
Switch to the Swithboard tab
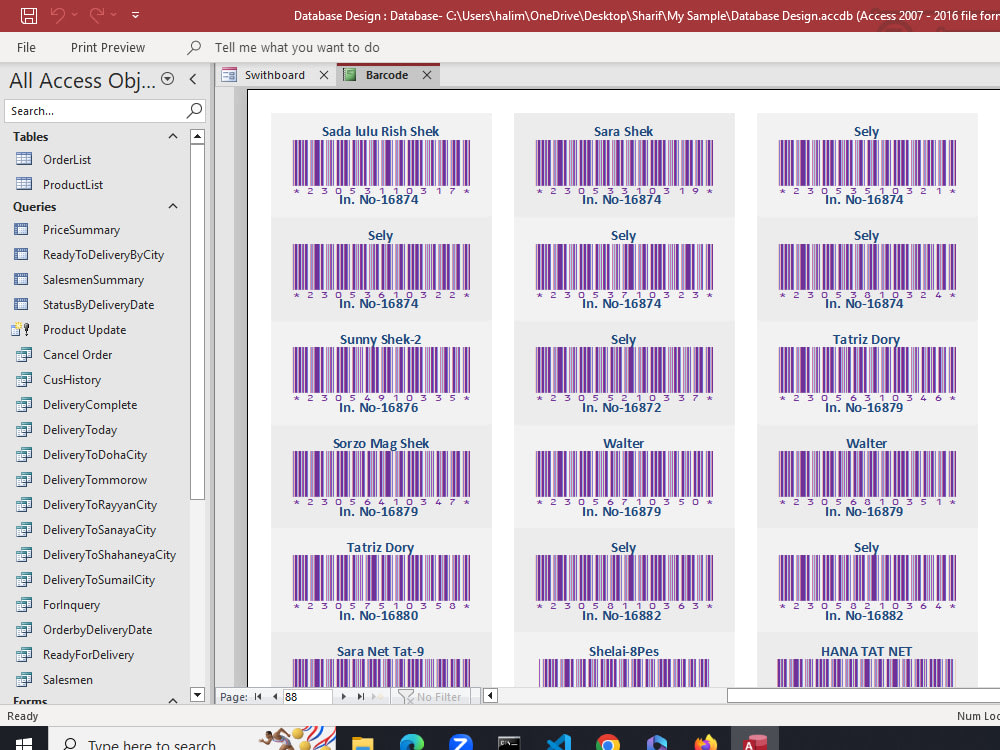[274, 75]
